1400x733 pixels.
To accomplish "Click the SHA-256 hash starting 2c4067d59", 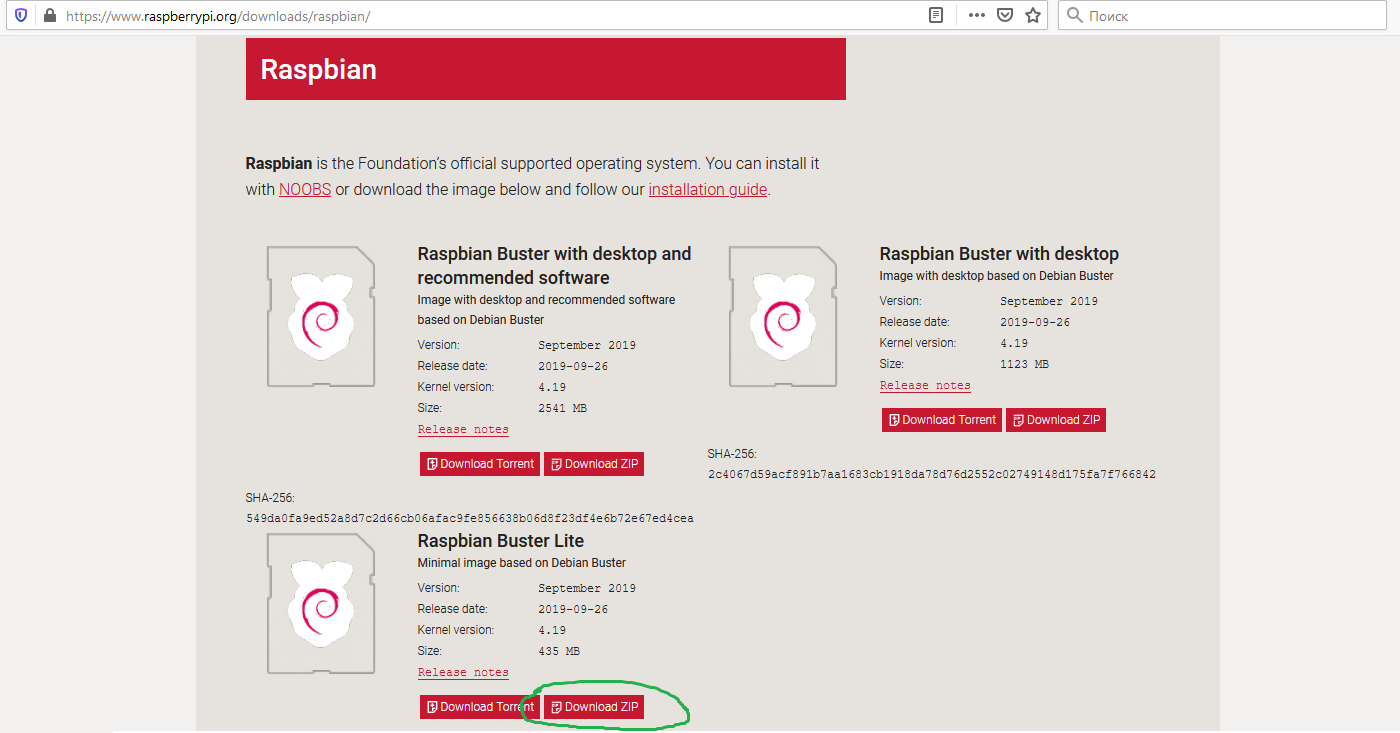I will point(932,475).
